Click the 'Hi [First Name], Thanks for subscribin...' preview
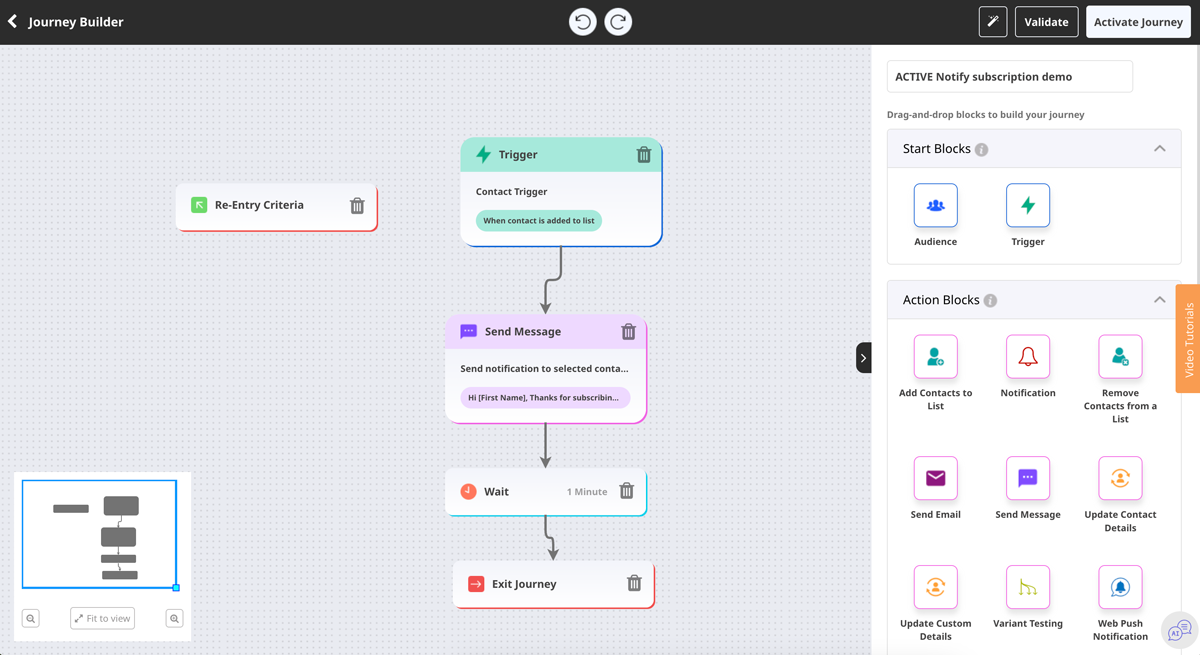This screenshot has width=1200, height=655. [545, 398]
